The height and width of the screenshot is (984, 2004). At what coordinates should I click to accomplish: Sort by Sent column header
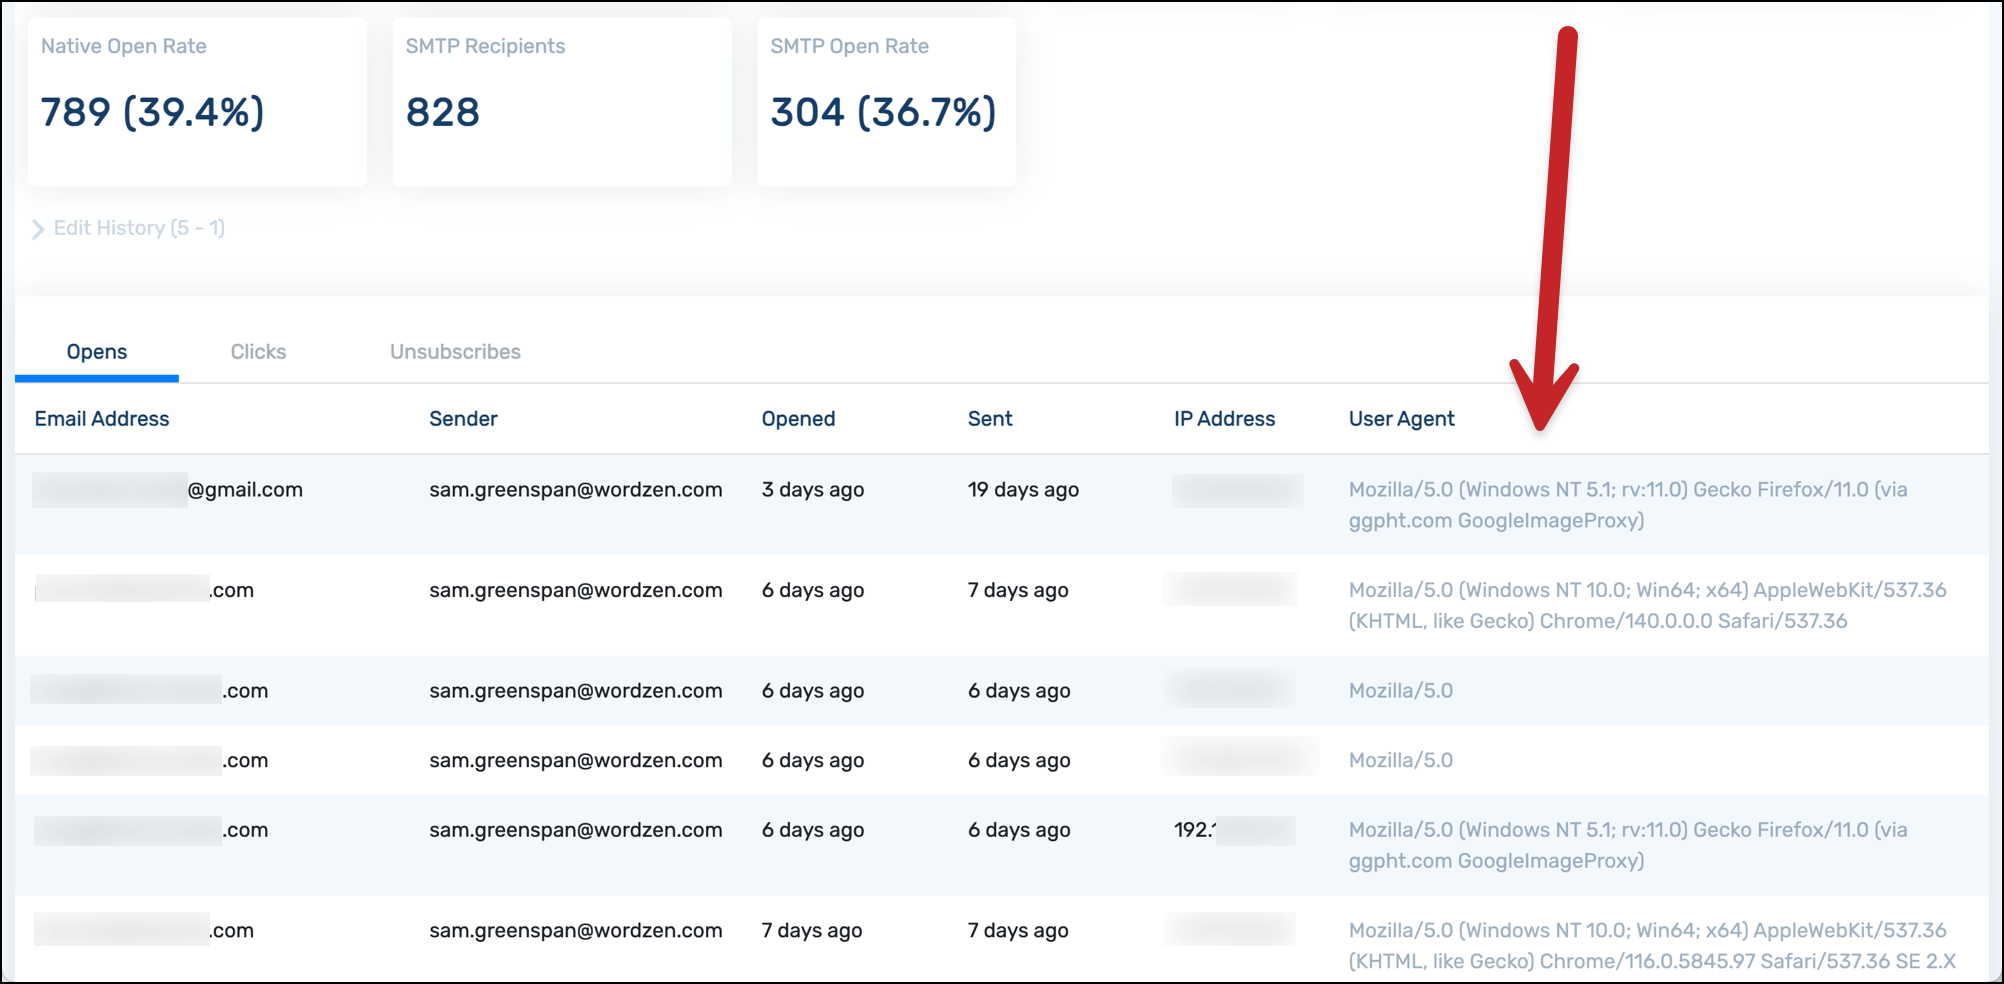990,419
